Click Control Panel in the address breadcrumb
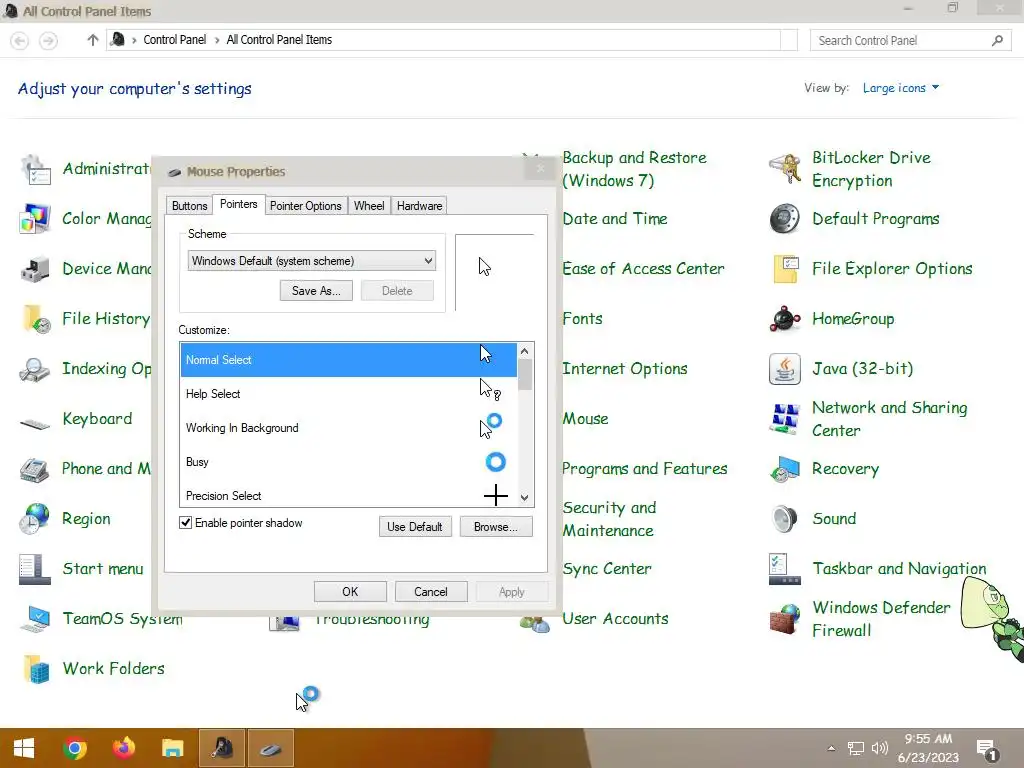The width and height of the screenshot is (1024, 768). coord(174,40)
